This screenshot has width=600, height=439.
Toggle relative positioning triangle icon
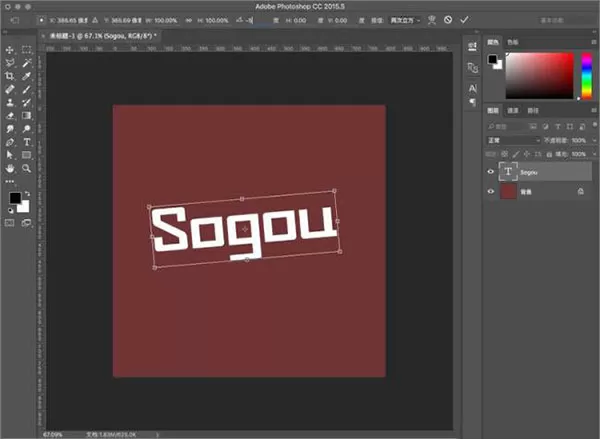pos(95,20)
